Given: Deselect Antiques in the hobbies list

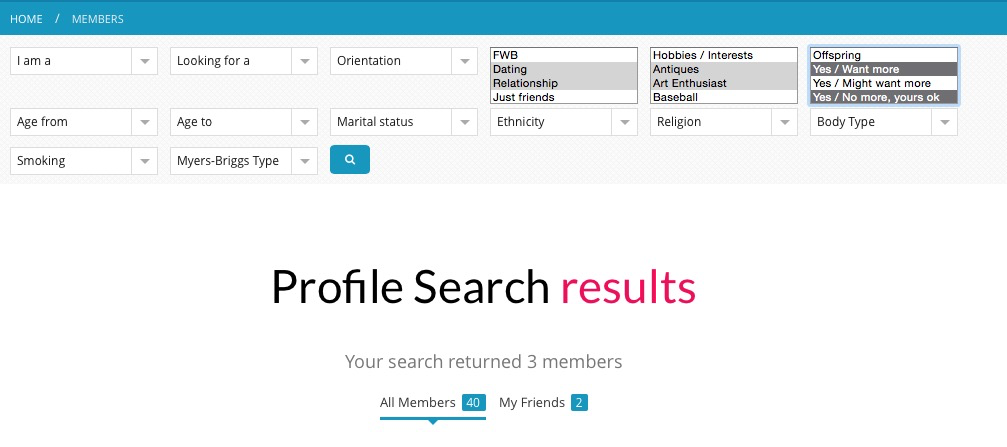Looking at the screenshot, I should [723, 69].
